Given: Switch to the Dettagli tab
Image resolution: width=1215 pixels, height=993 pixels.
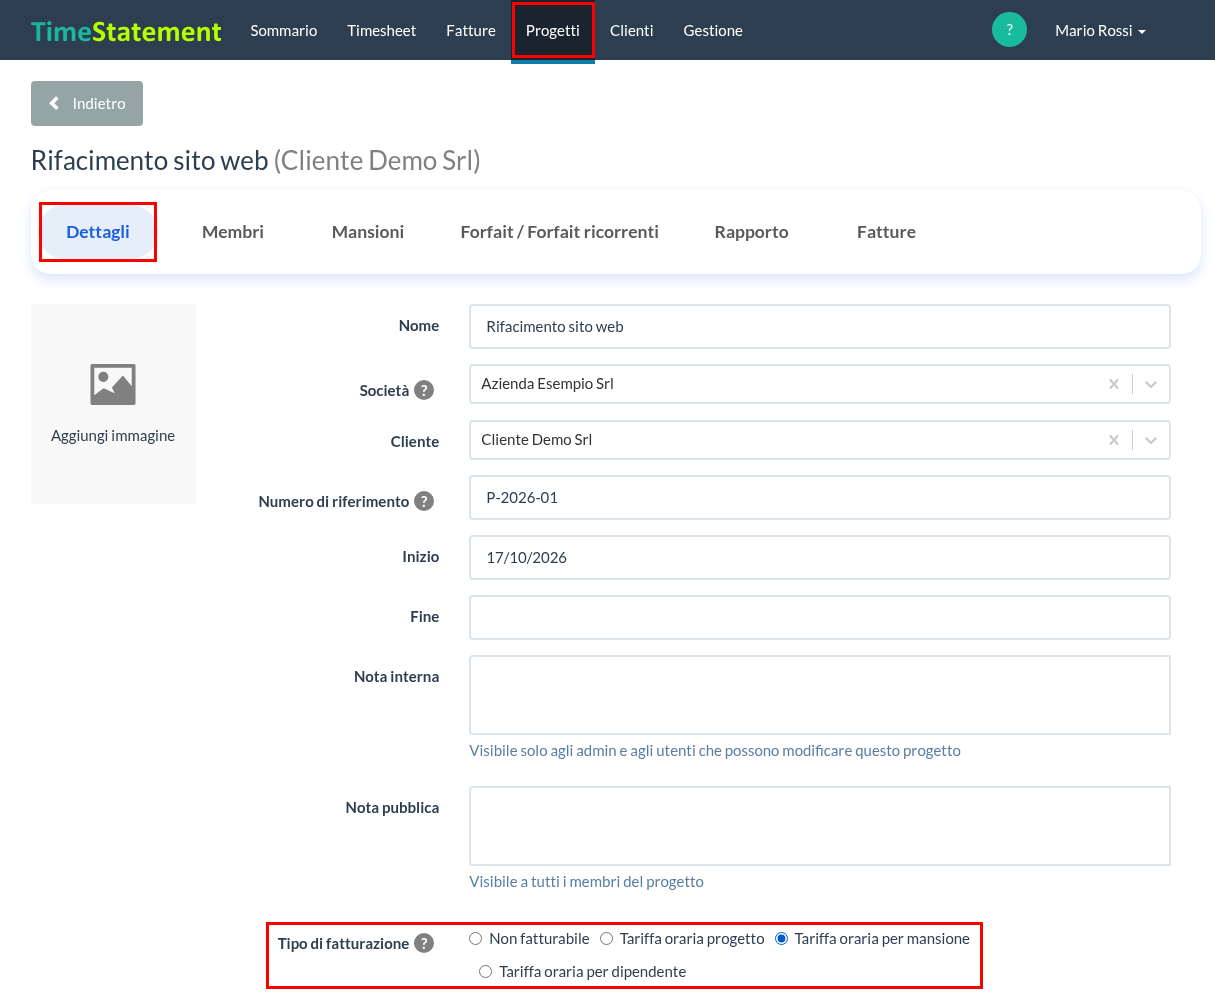Looking at the screenshot, I should pyautogui.click(x=98, y=232).
